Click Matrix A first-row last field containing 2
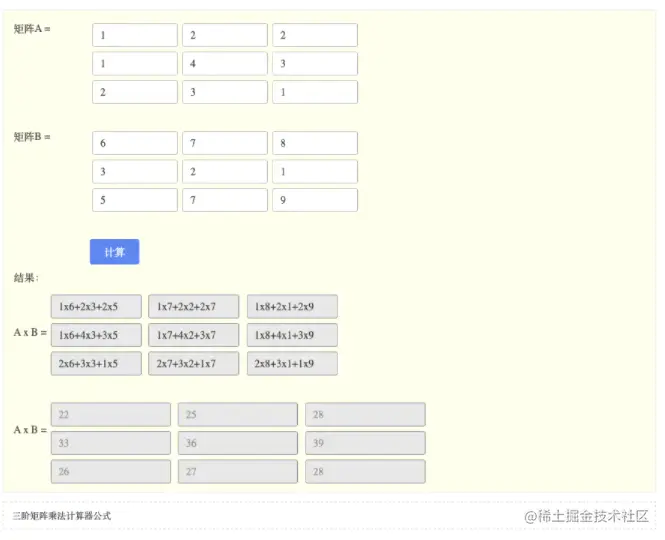665x540 pixels. coord(315,35)
